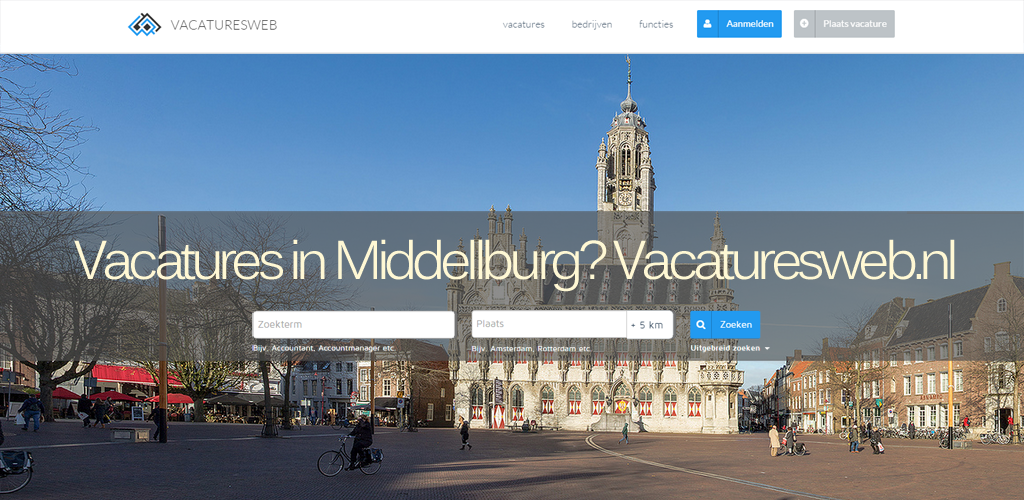Click the Bijv. Amsterdam, Rotterdam hint text
Image resolution: width=1024 pixels, height=500 pixels.
[x=532, y=349]
